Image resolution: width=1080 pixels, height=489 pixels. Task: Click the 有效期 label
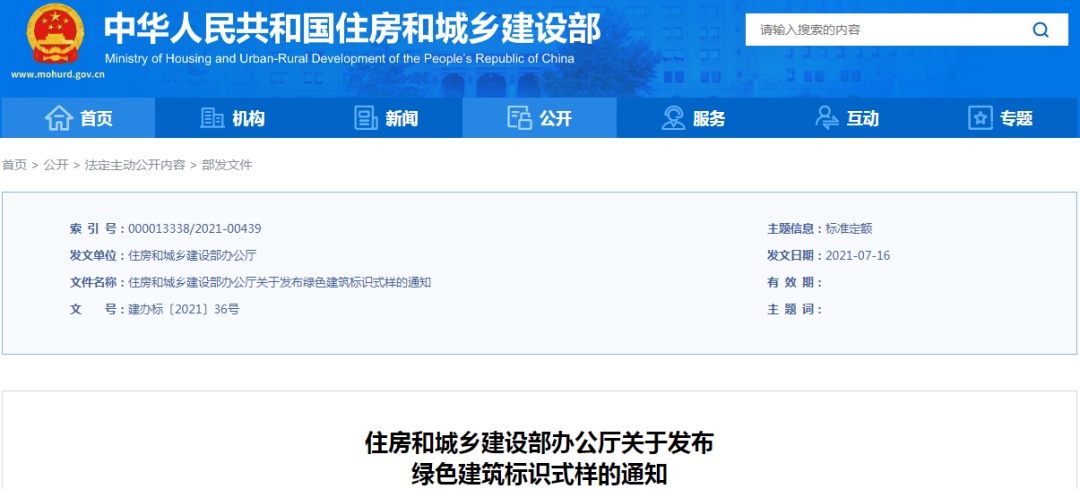(795, 282)
